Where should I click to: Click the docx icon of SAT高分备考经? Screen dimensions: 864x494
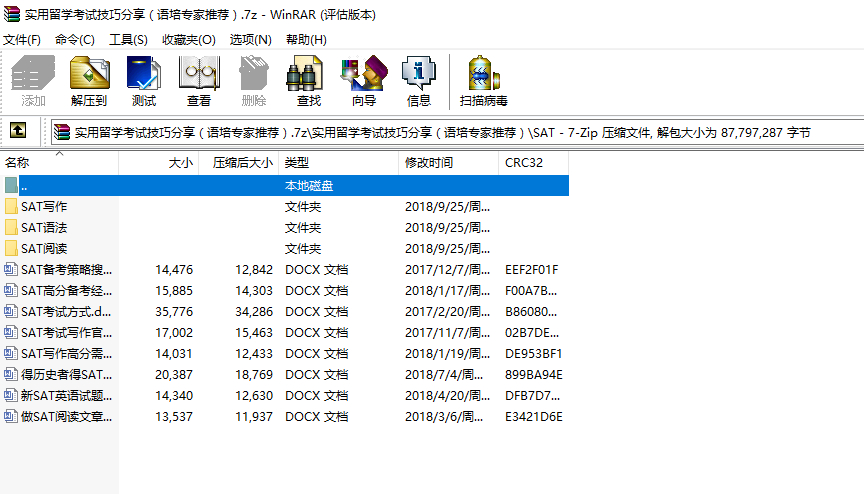(x=11, y=290)
